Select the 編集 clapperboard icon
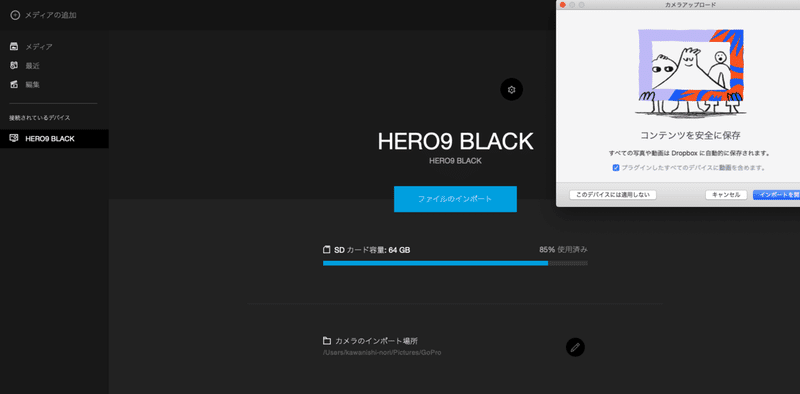Viewport: 800px width, 394px height. [14, 84]
